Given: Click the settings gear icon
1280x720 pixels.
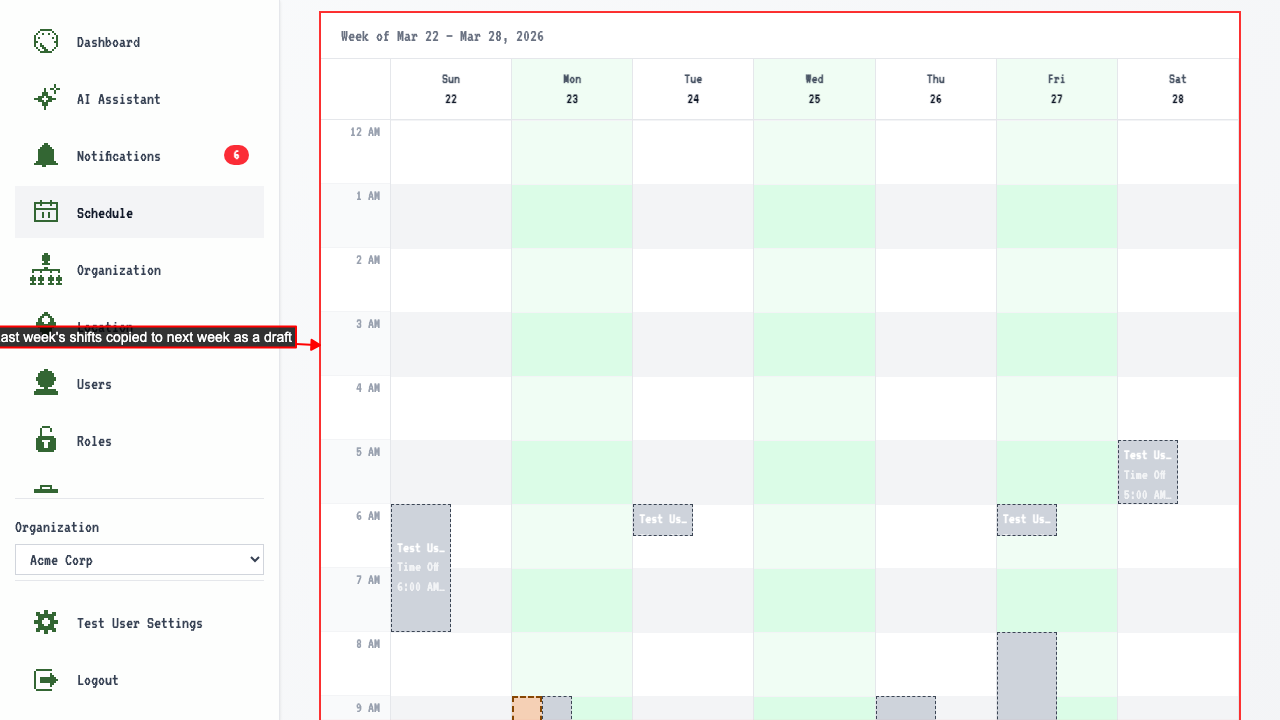Looking at the screenshot, I should coord(46,623).
